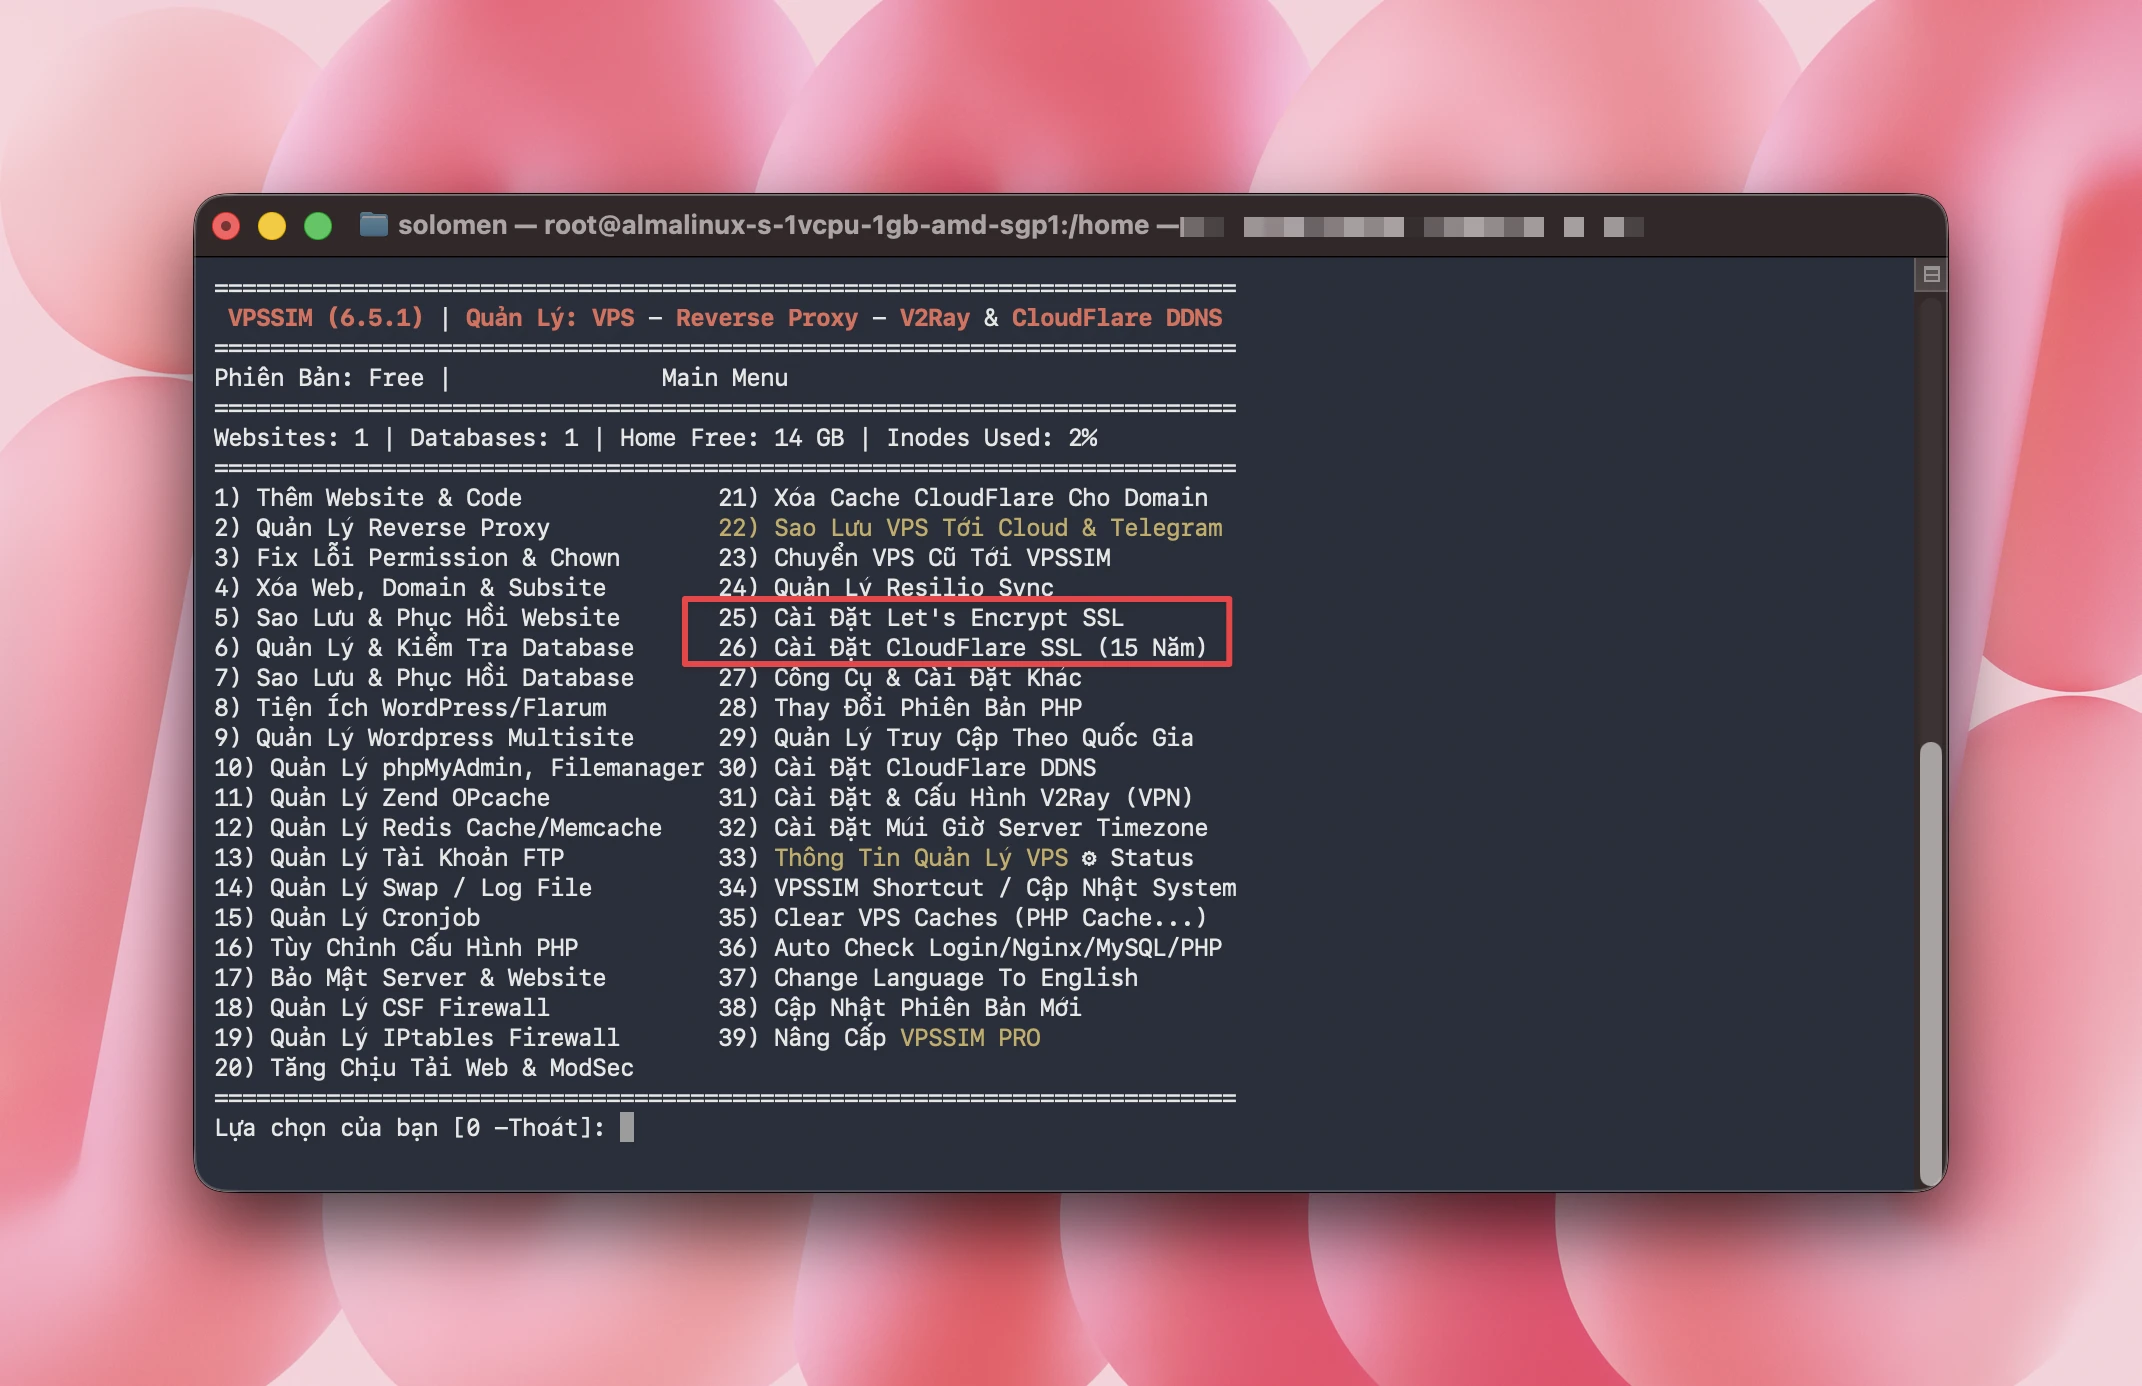Screen dimensions: 2142x1386
Task: Click '7) Sao Lưu & Phục Hồi Database'
Action: click(424, 678)
